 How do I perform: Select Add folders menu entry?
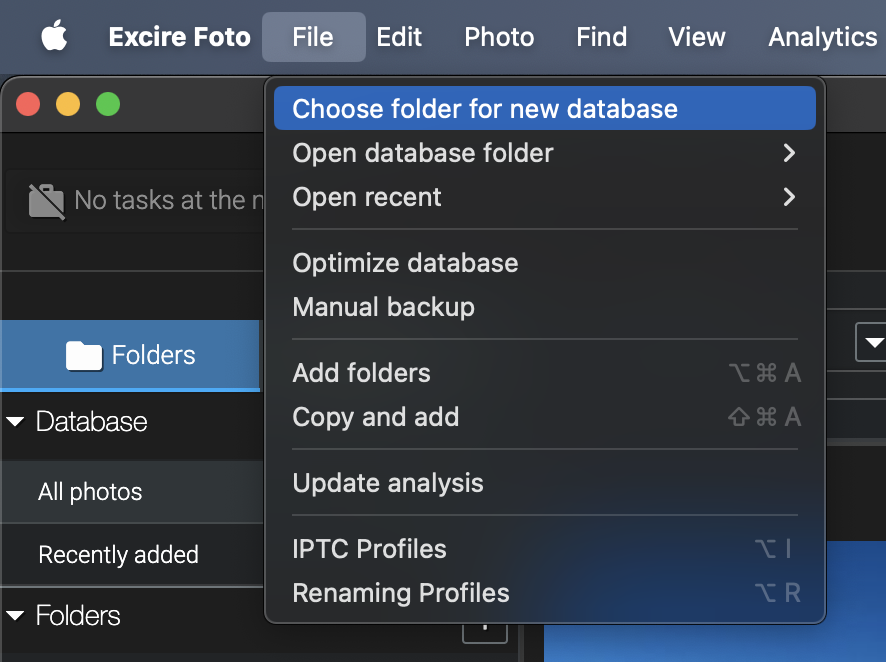(x=545, y=373)
